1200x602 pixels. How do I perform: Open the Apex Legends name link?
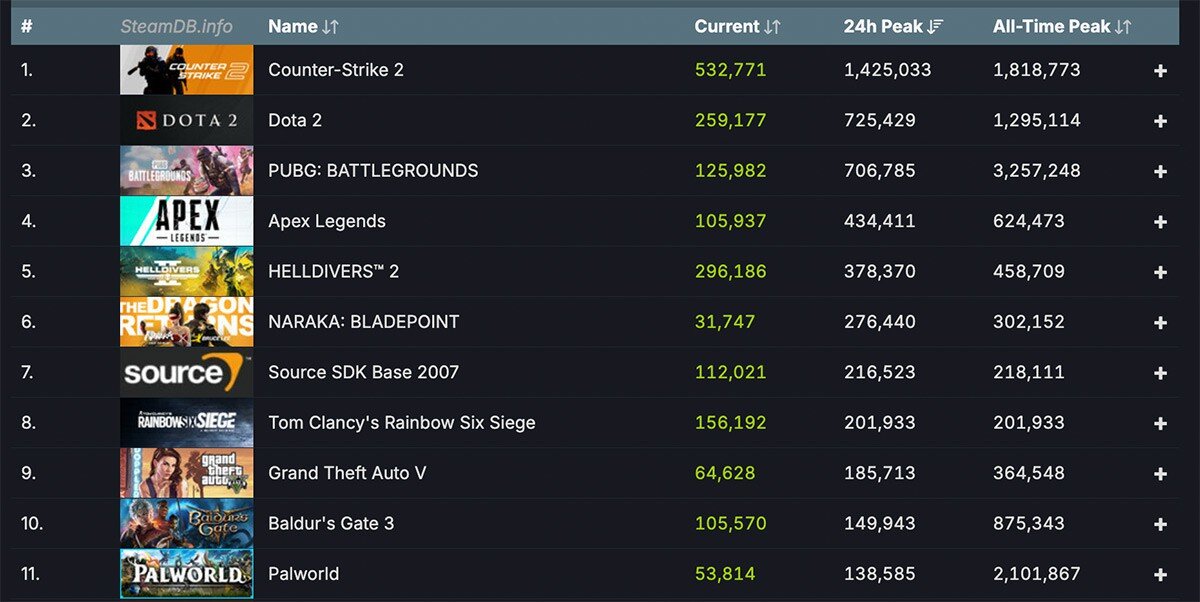[327, 221]
